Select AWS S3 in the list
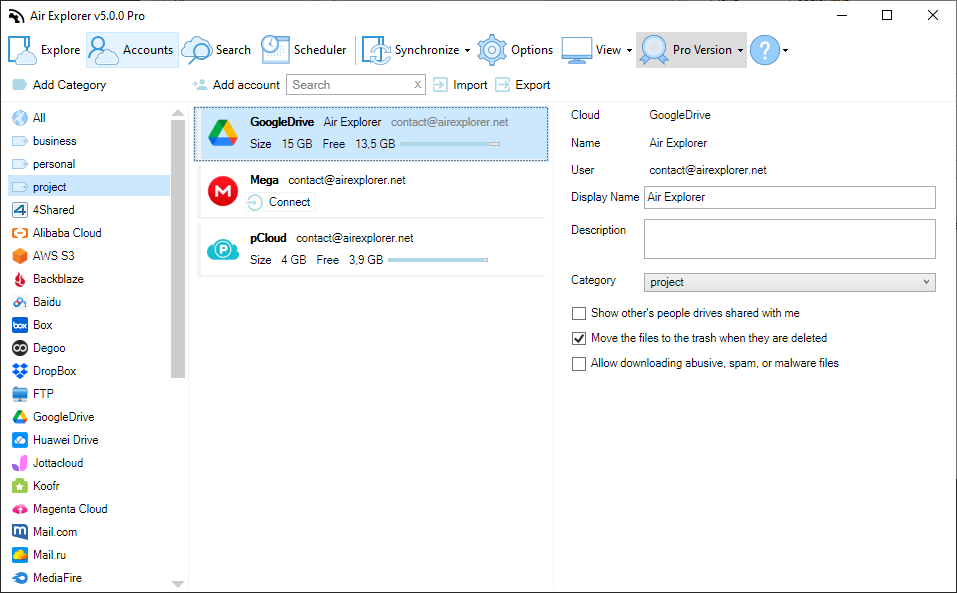Screen dimensions: 957x593 (x=89, y=256)
